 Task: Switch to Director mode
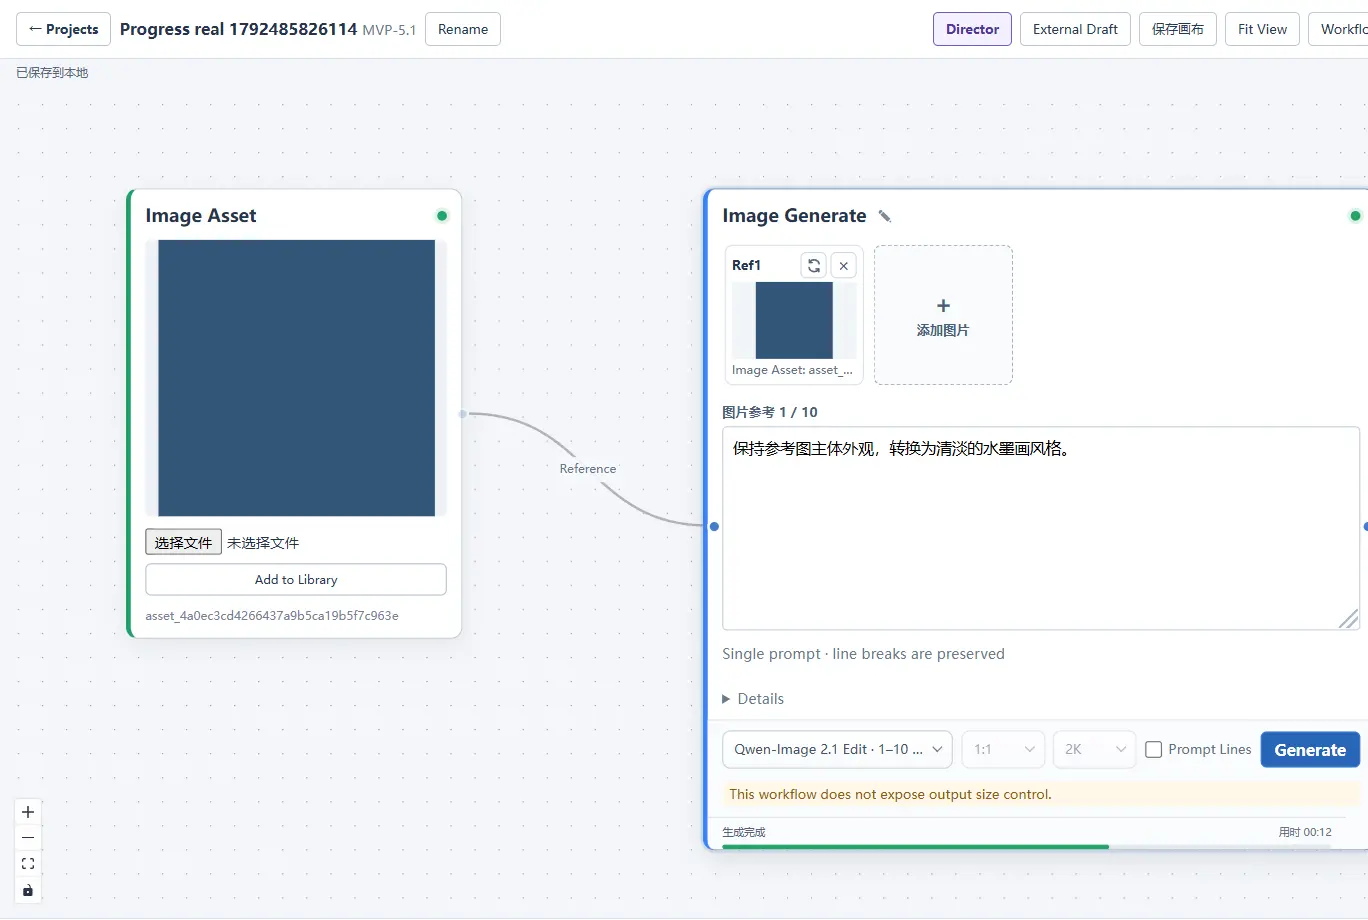[972, 29]
